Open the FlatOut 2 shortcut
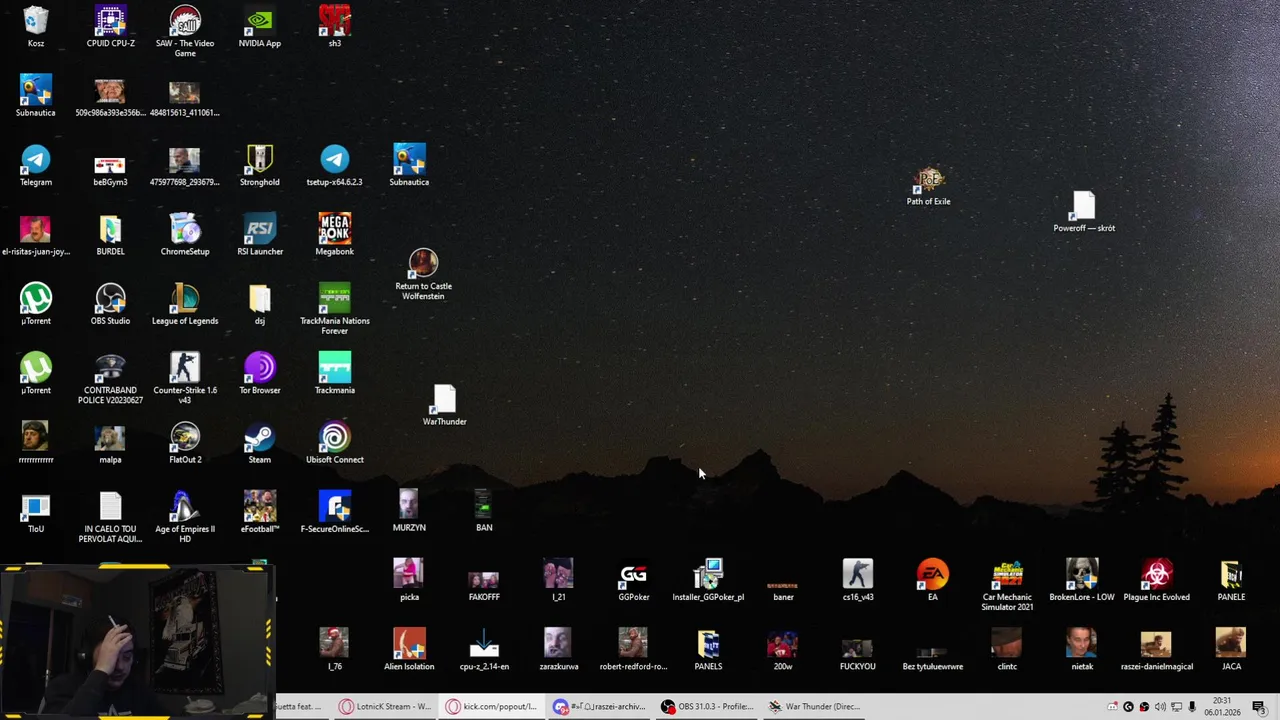The image size is (1280, 720). coord(185,443)
